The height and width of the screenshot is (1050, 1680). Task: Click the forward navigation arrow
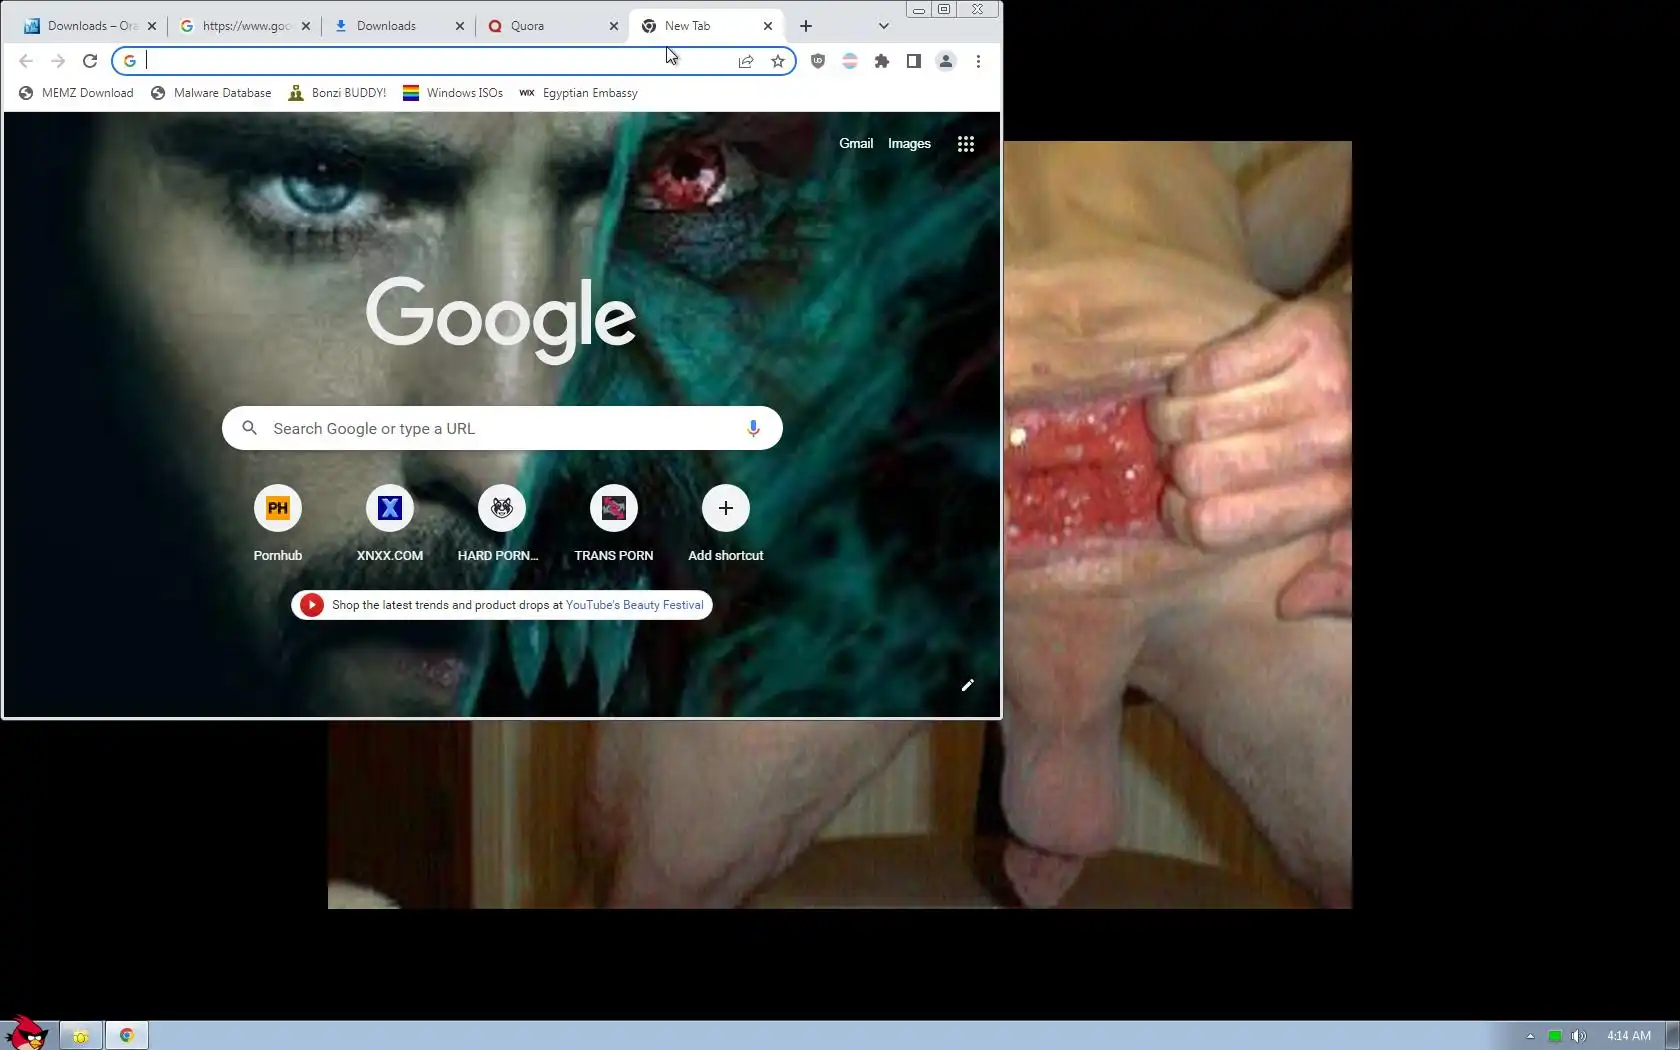[58, 61]
